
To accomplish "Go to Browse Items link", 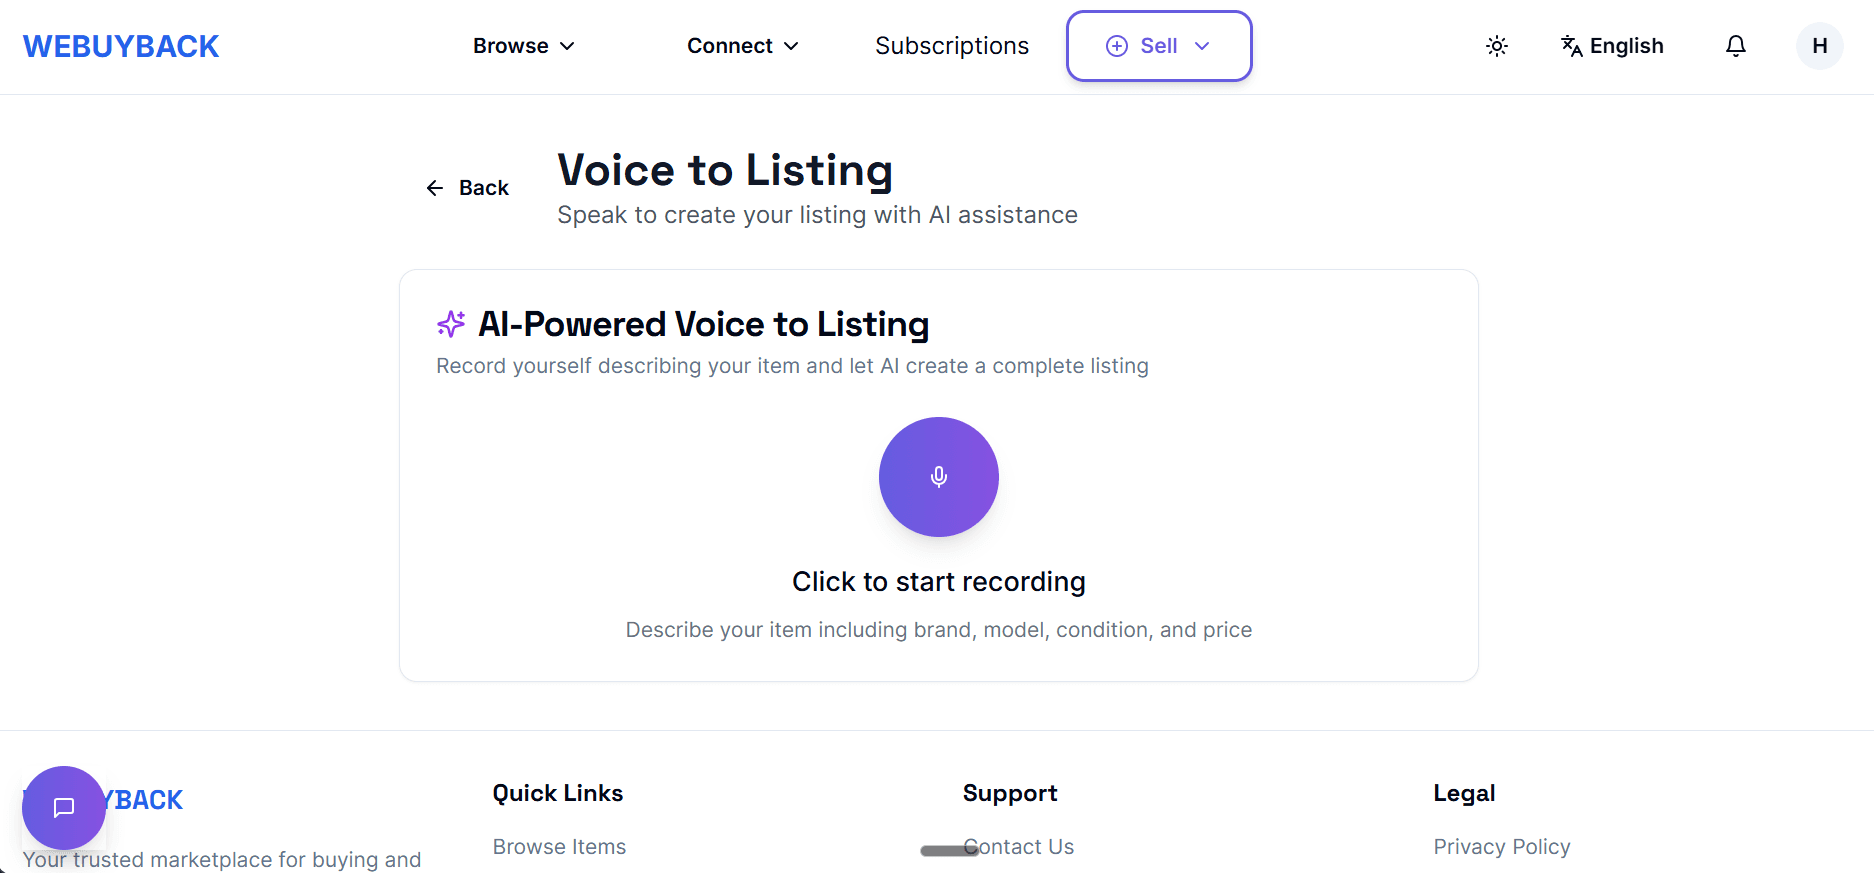I will (x=559, y=847).
